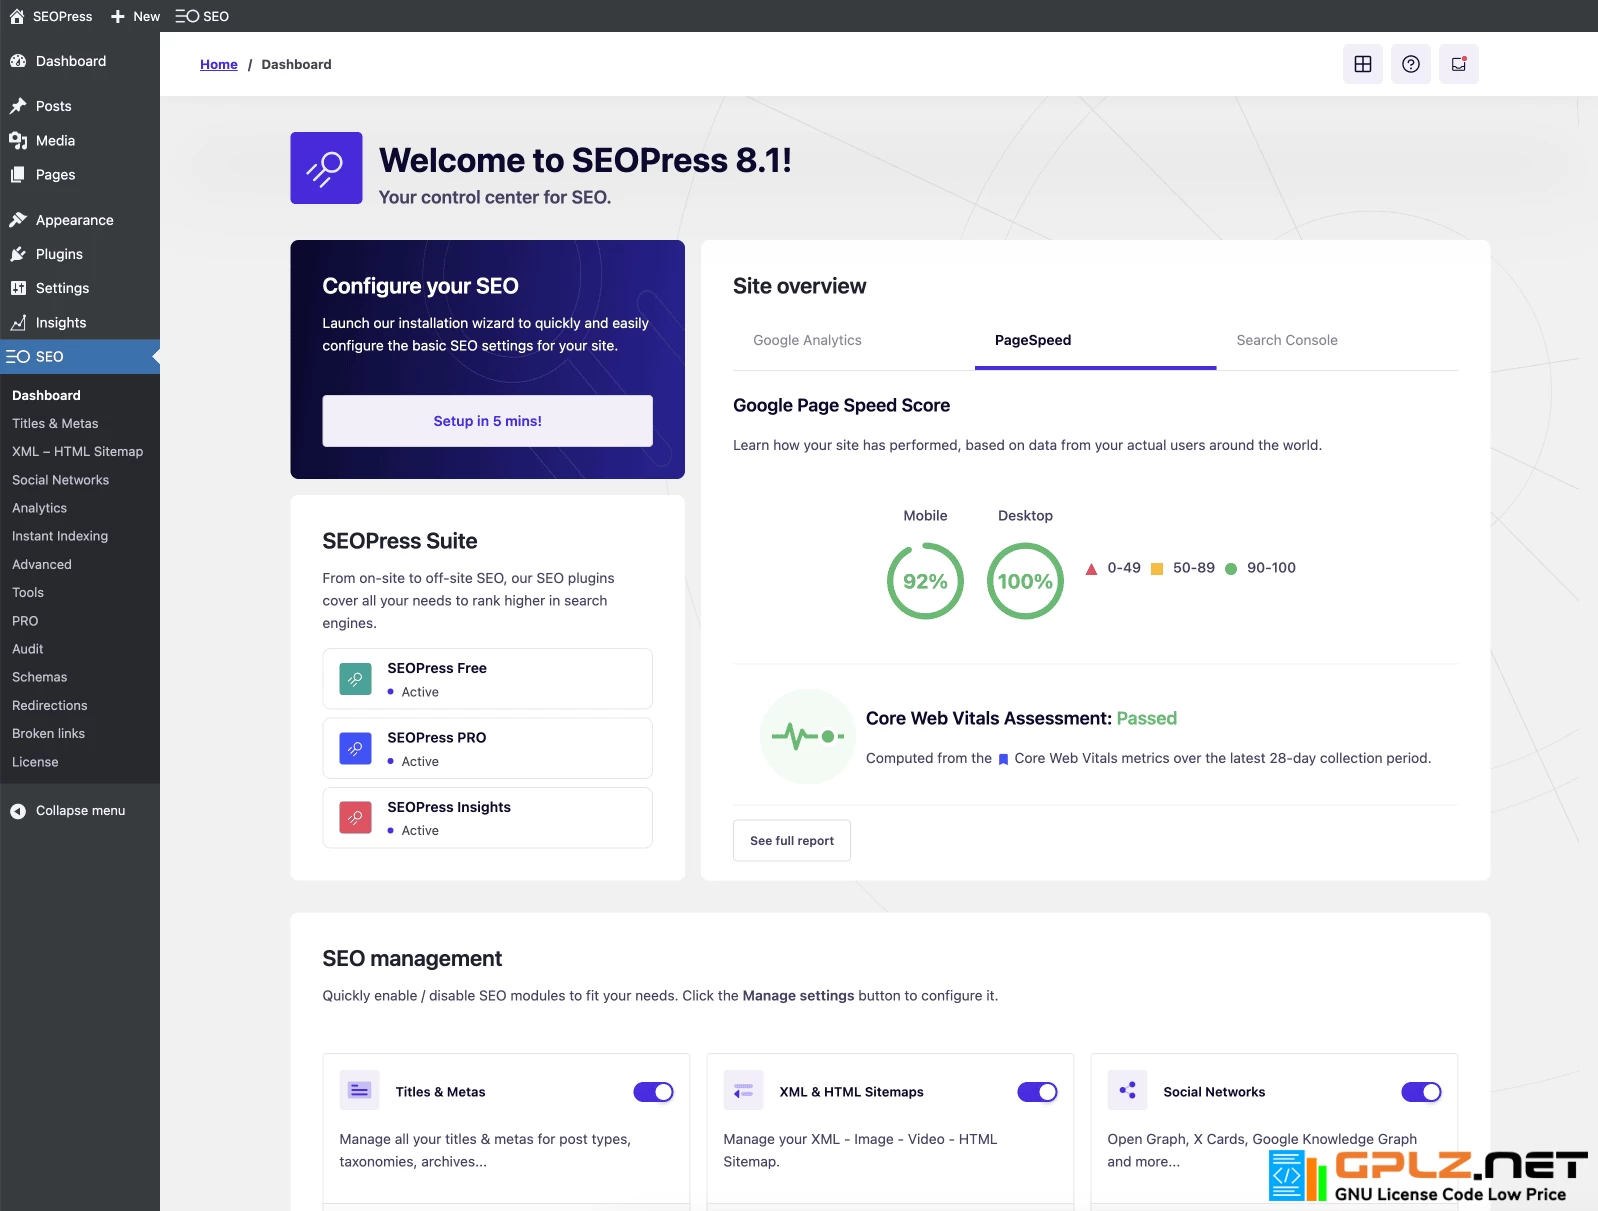This screenshot has width=1598, height=1211.
Task: Click the orange 50-89 legend square
Action: [1157, 569]
